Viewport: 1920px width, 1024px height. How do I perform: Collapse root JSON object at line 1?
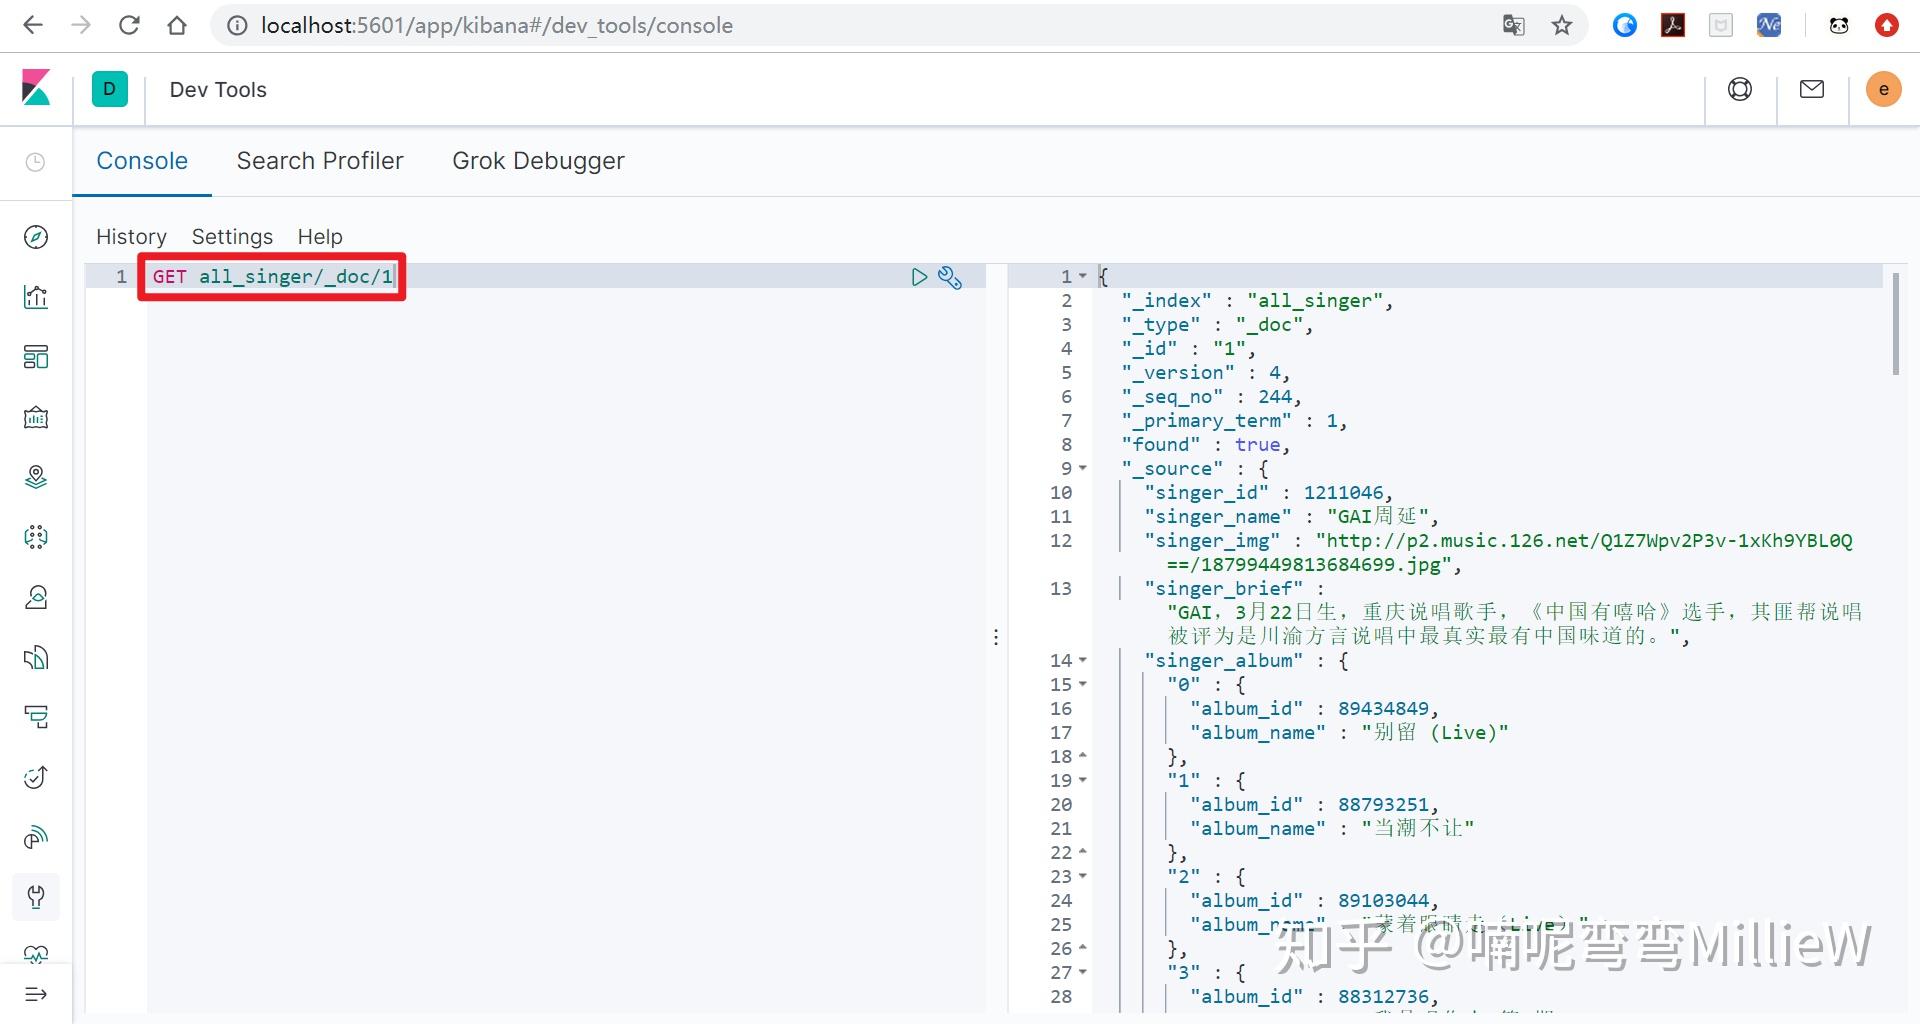tap(1083, 277)
